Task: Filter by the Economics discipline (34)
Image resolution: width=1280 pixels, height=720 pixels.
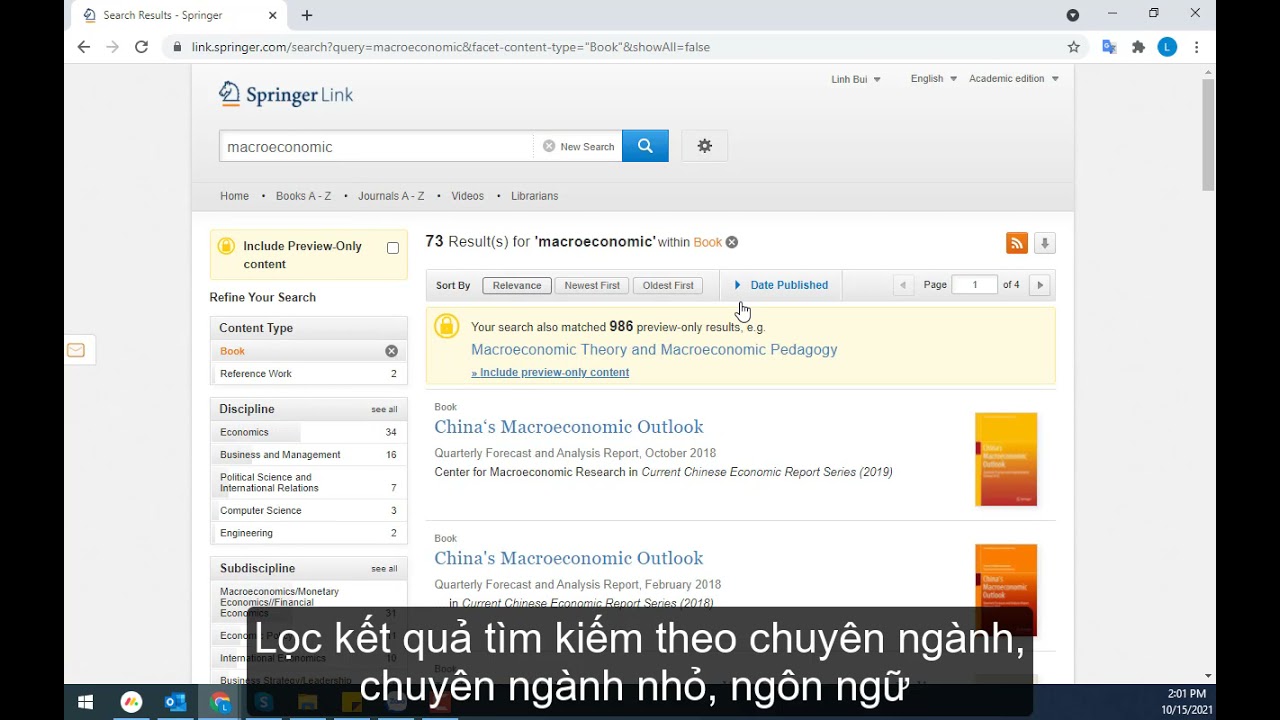Action: click(x=308, y=432)
